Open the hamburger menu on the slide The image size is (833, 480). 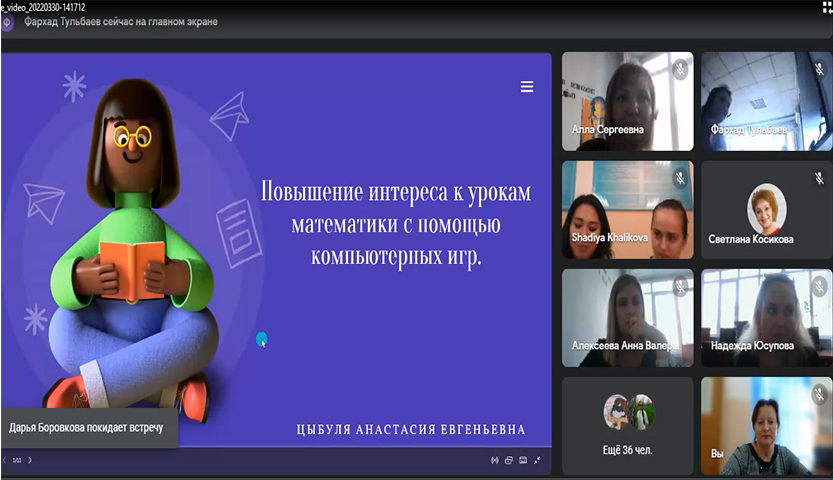point(527,87)
